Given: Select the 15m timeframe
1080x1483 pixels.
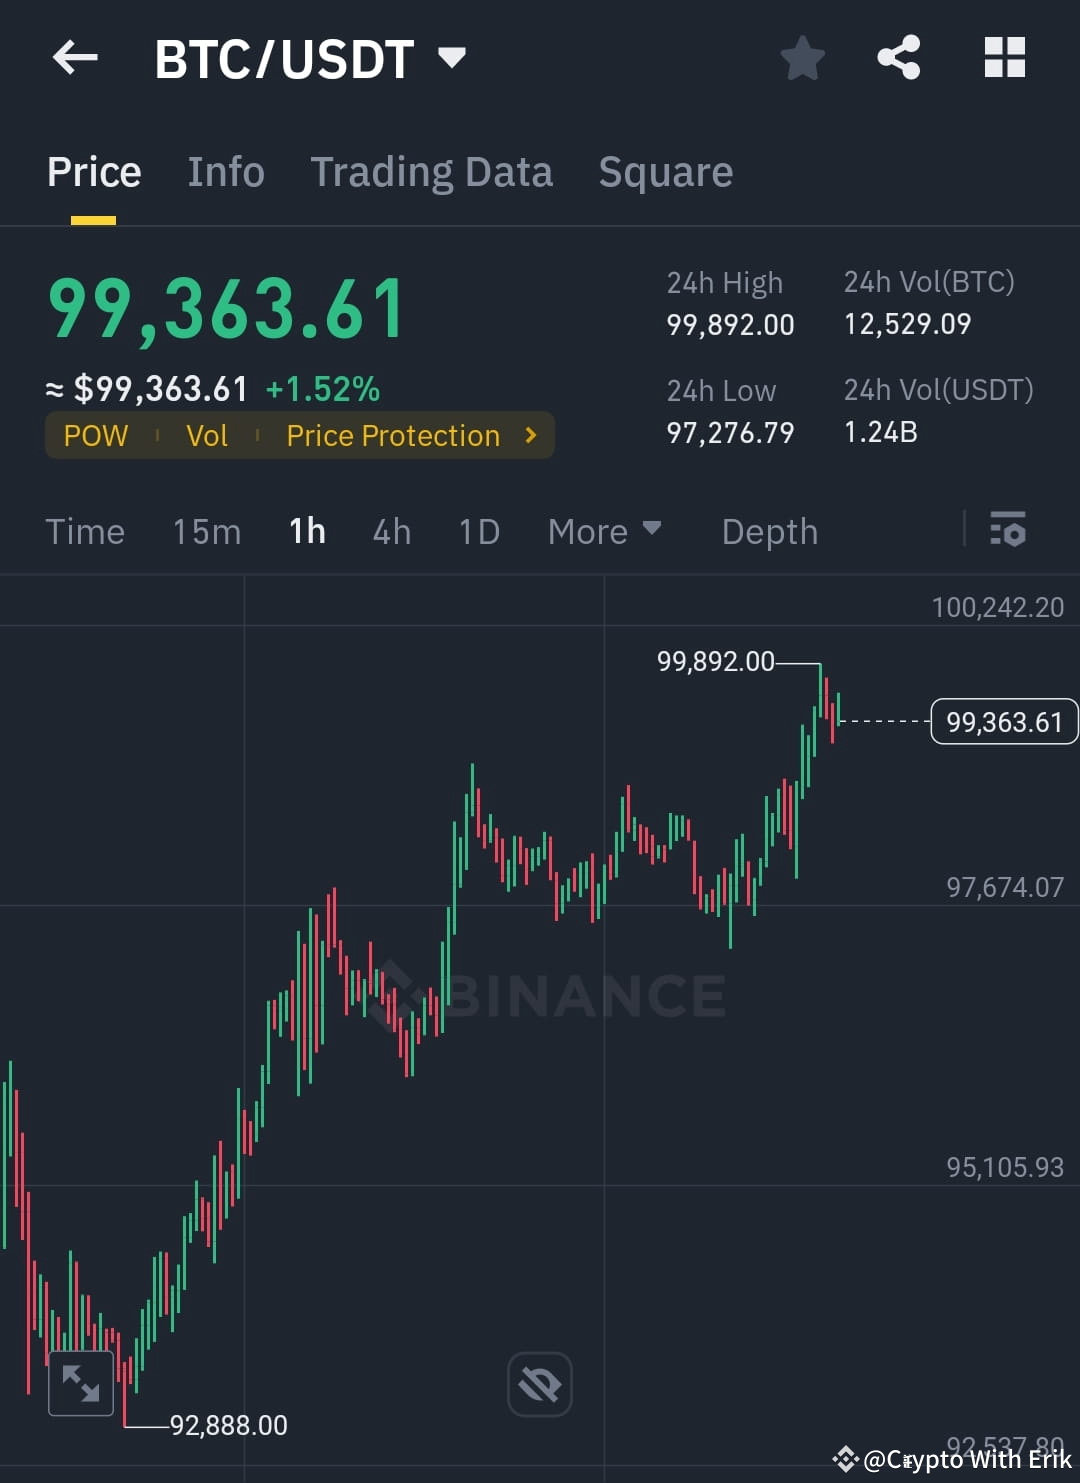Looking at the screenshot, I should coord(206,531).
